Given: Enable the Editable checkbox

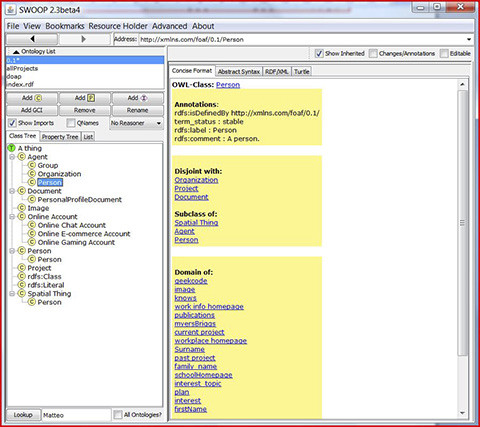Looking at the screenshot, I should 444,53.
